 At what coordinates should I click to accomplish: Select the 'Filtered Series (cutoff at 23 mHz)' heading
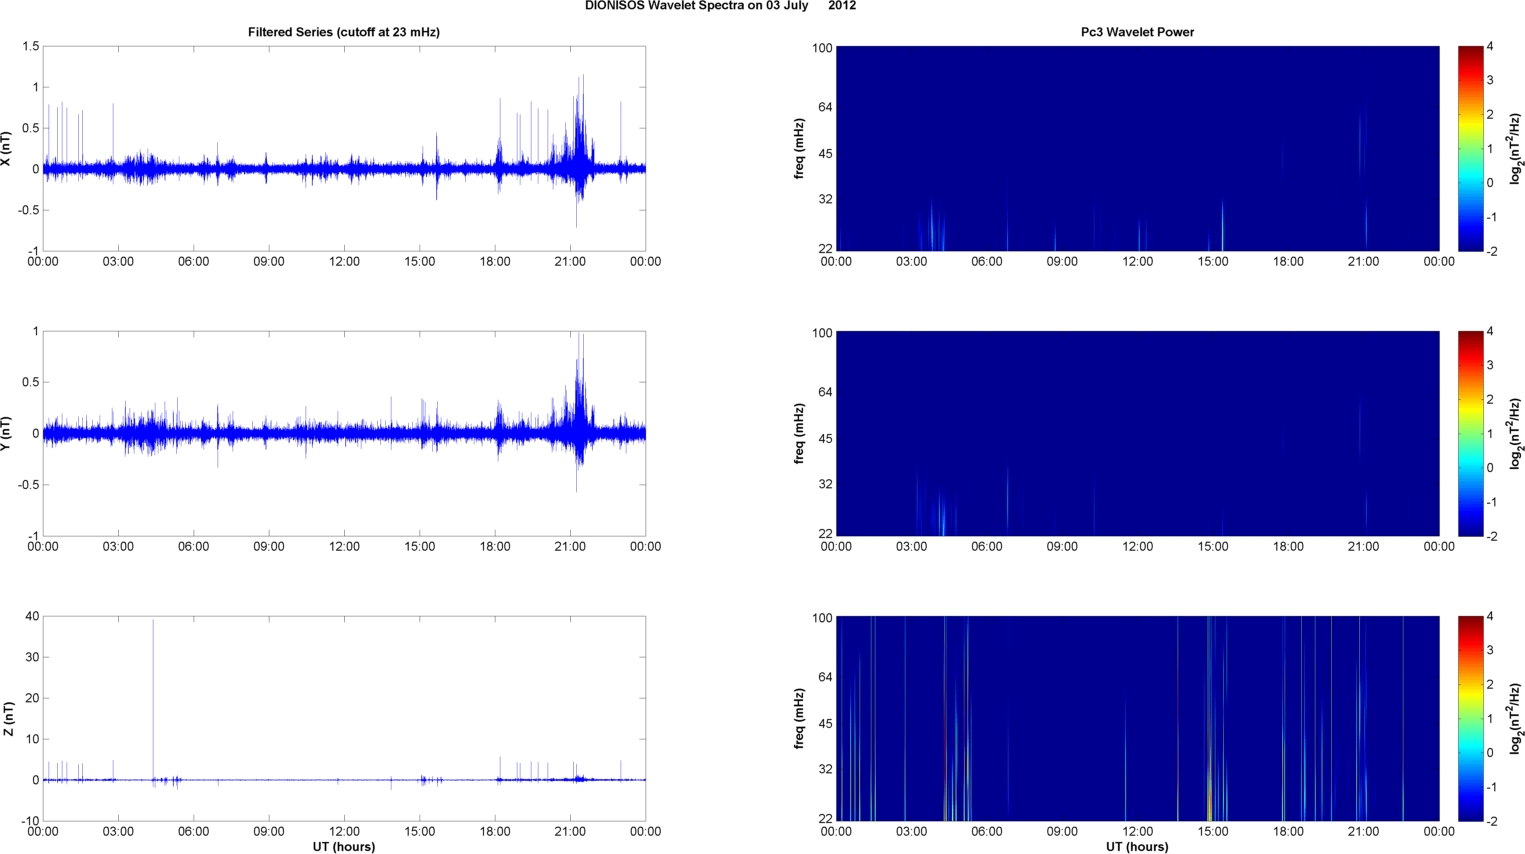344,32
